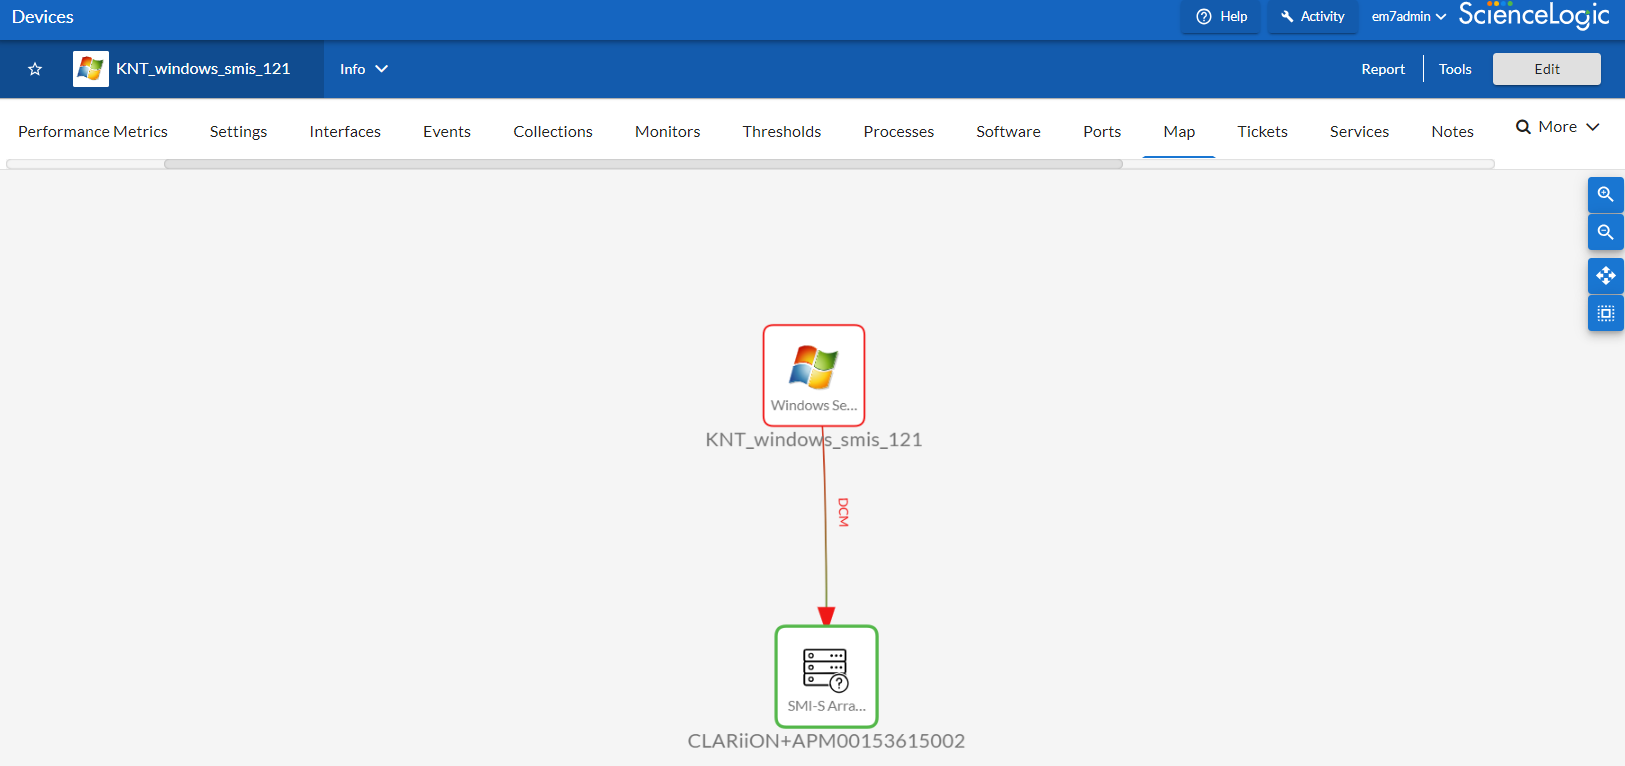1625x766 pixels.
Task: Zoom in on the map
Action: (1605, 194)
